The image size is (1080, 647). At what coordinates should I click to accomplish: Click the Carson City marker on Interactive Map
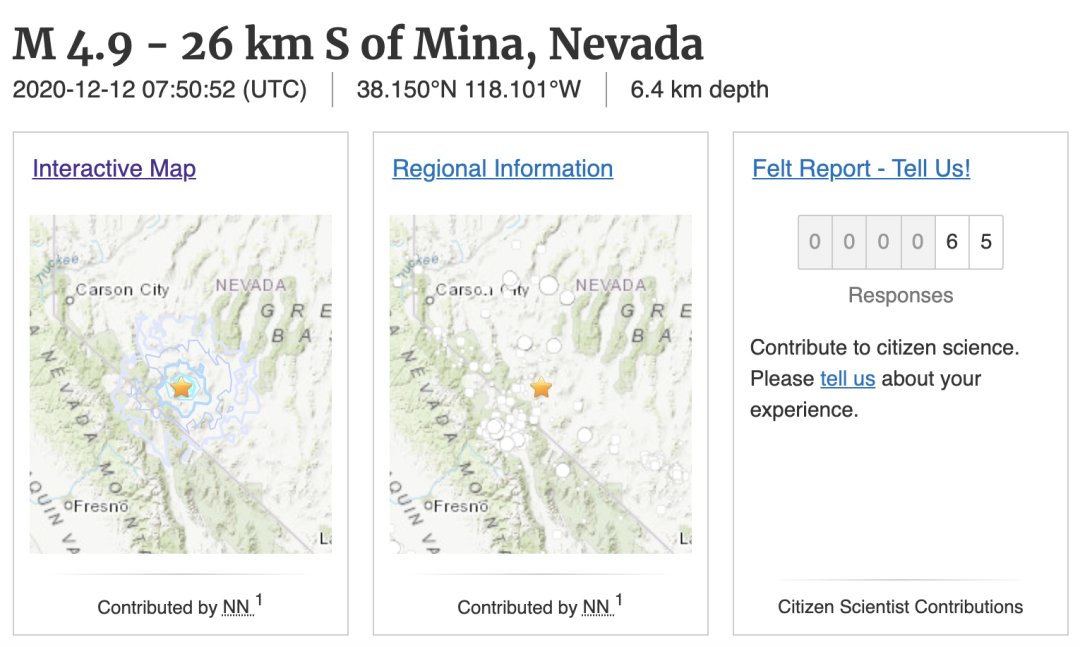69,297
